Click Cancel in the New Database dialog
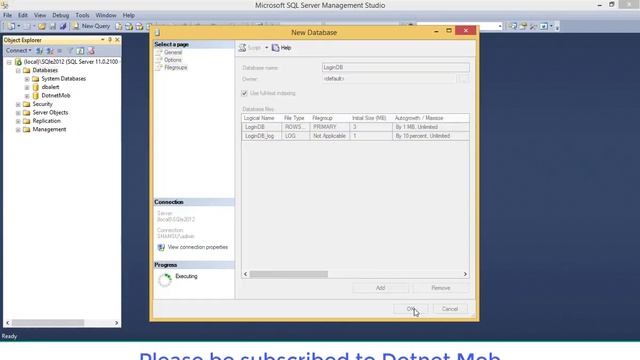The width and height of the screenshot is (640, 360). [x=449, y=309]
